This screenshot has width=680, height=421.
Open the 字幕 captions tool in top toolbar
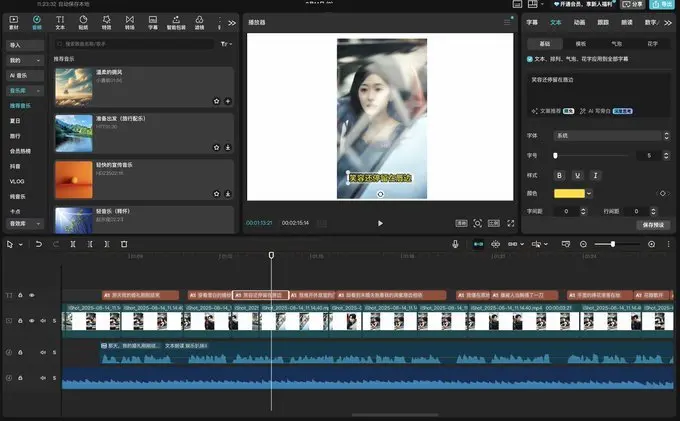[x=153, y=23]
